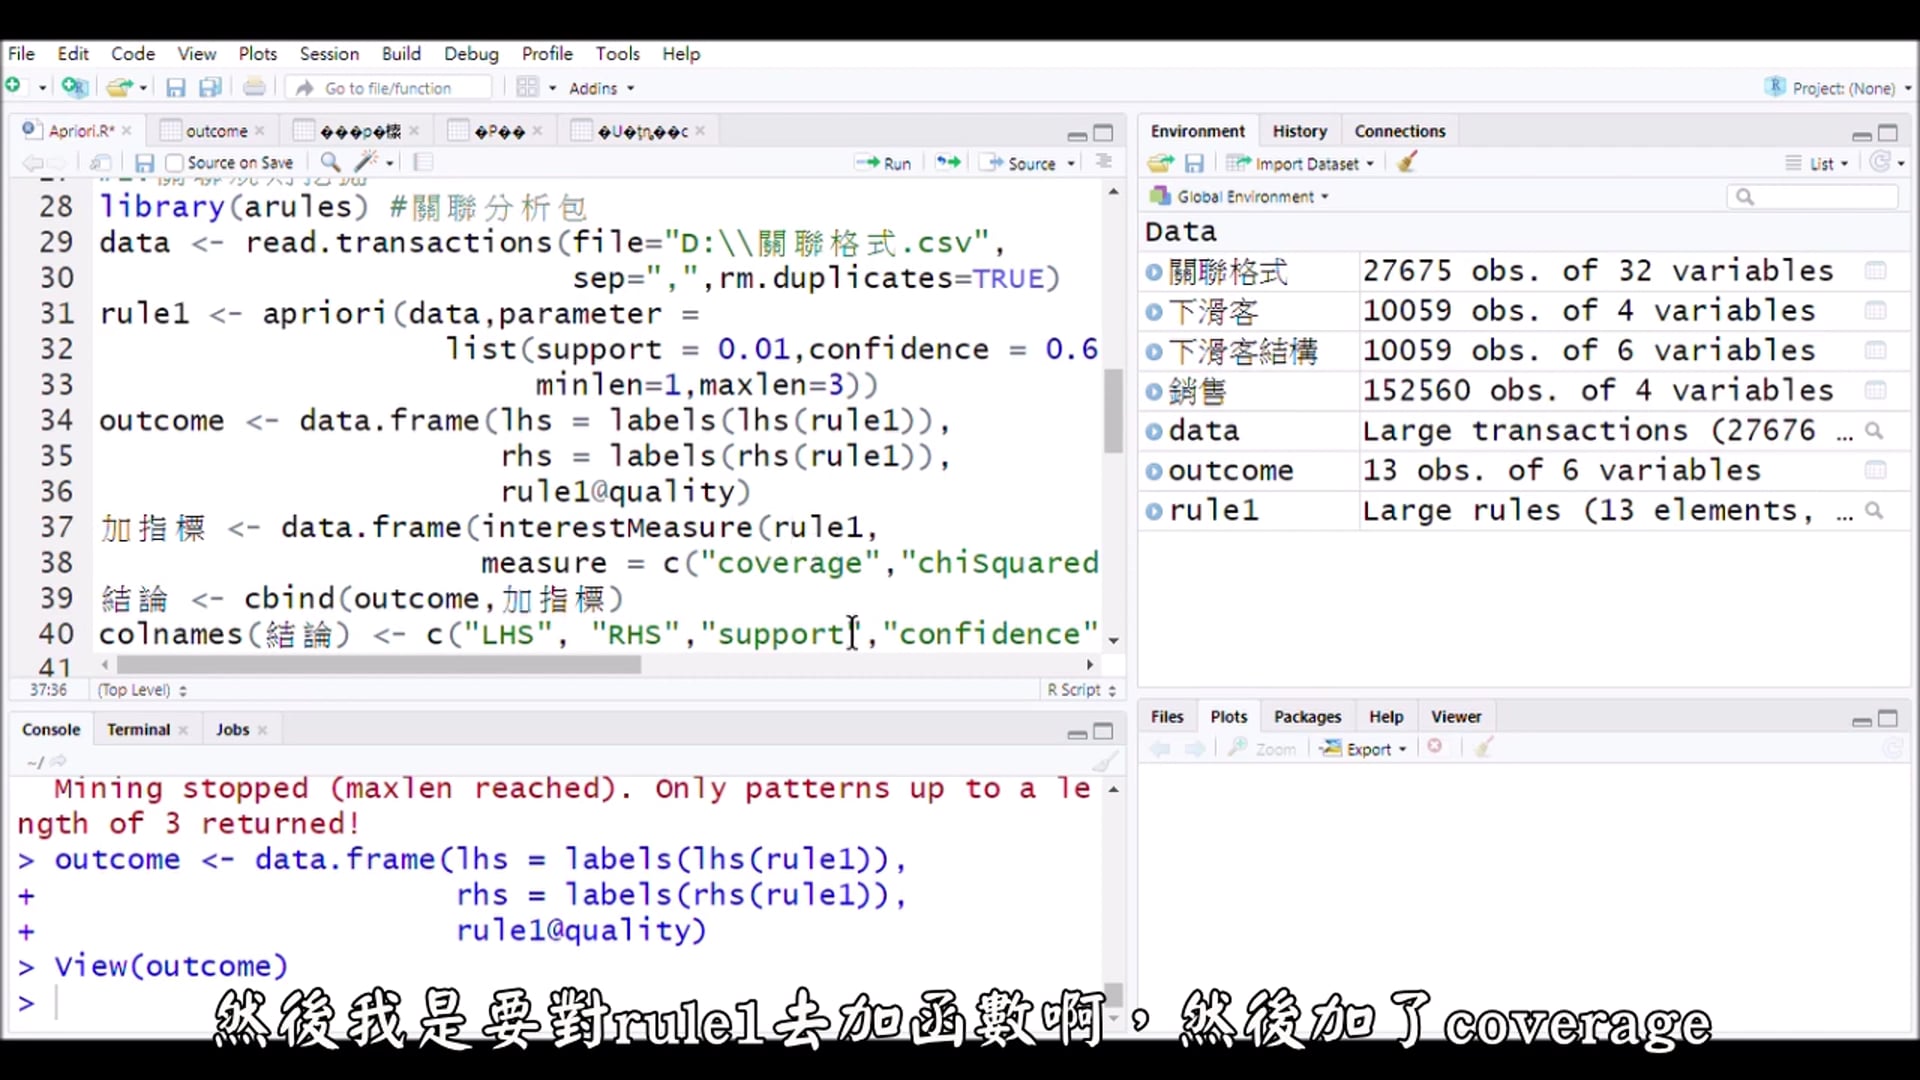Click the Re-run previous code icon
Image resolution: width=1920 pixels, height=1080 pixels.
click(947, 162)
